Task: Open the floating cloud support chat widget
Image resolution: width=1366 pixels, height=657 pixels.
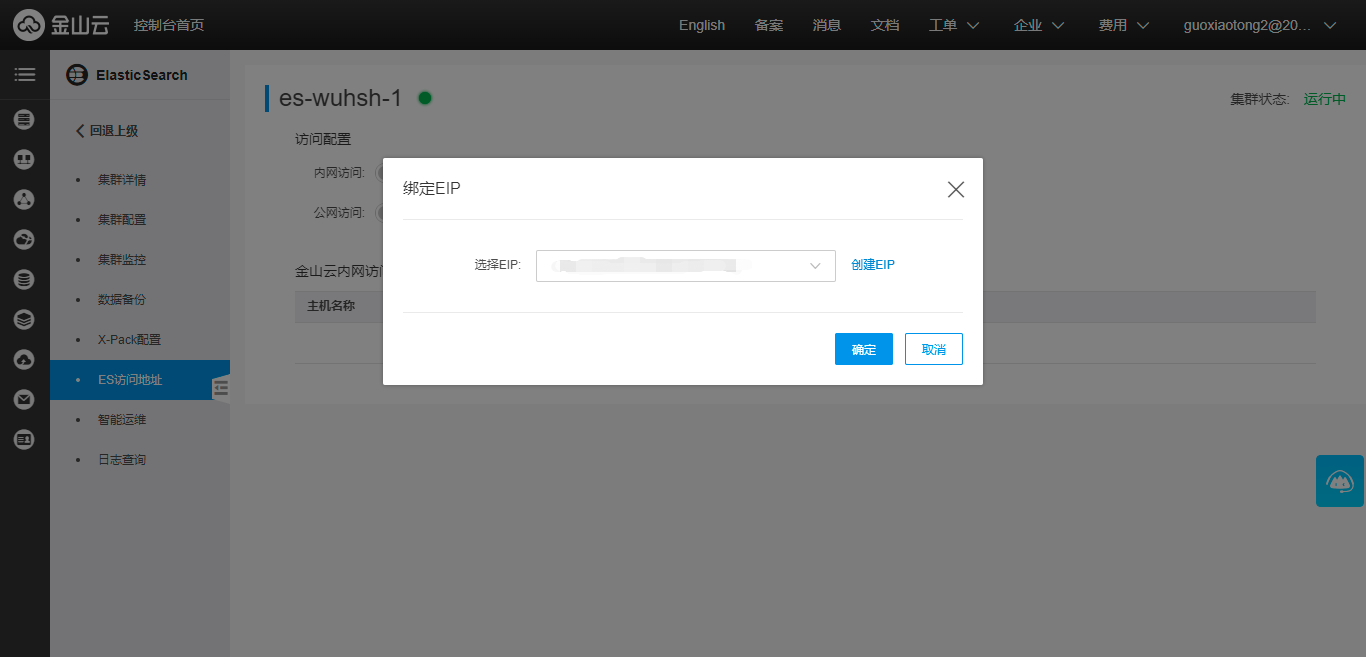Action: (1340, 481)
